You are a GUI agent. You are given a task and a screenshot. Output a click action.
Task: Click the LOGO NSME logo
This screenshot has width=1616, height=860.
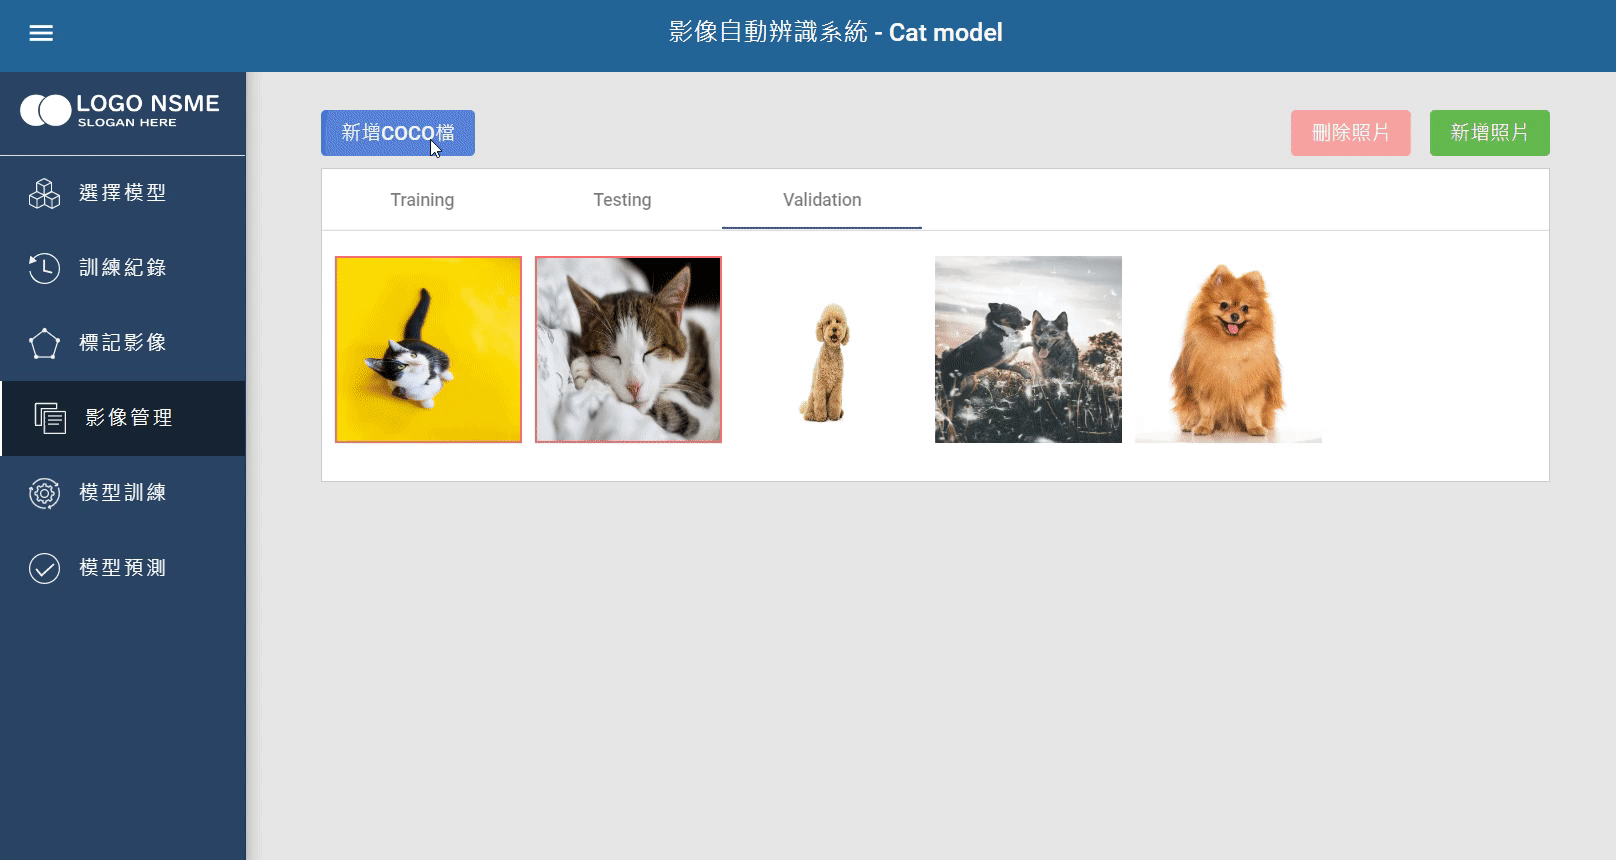(x=120, y=110)
